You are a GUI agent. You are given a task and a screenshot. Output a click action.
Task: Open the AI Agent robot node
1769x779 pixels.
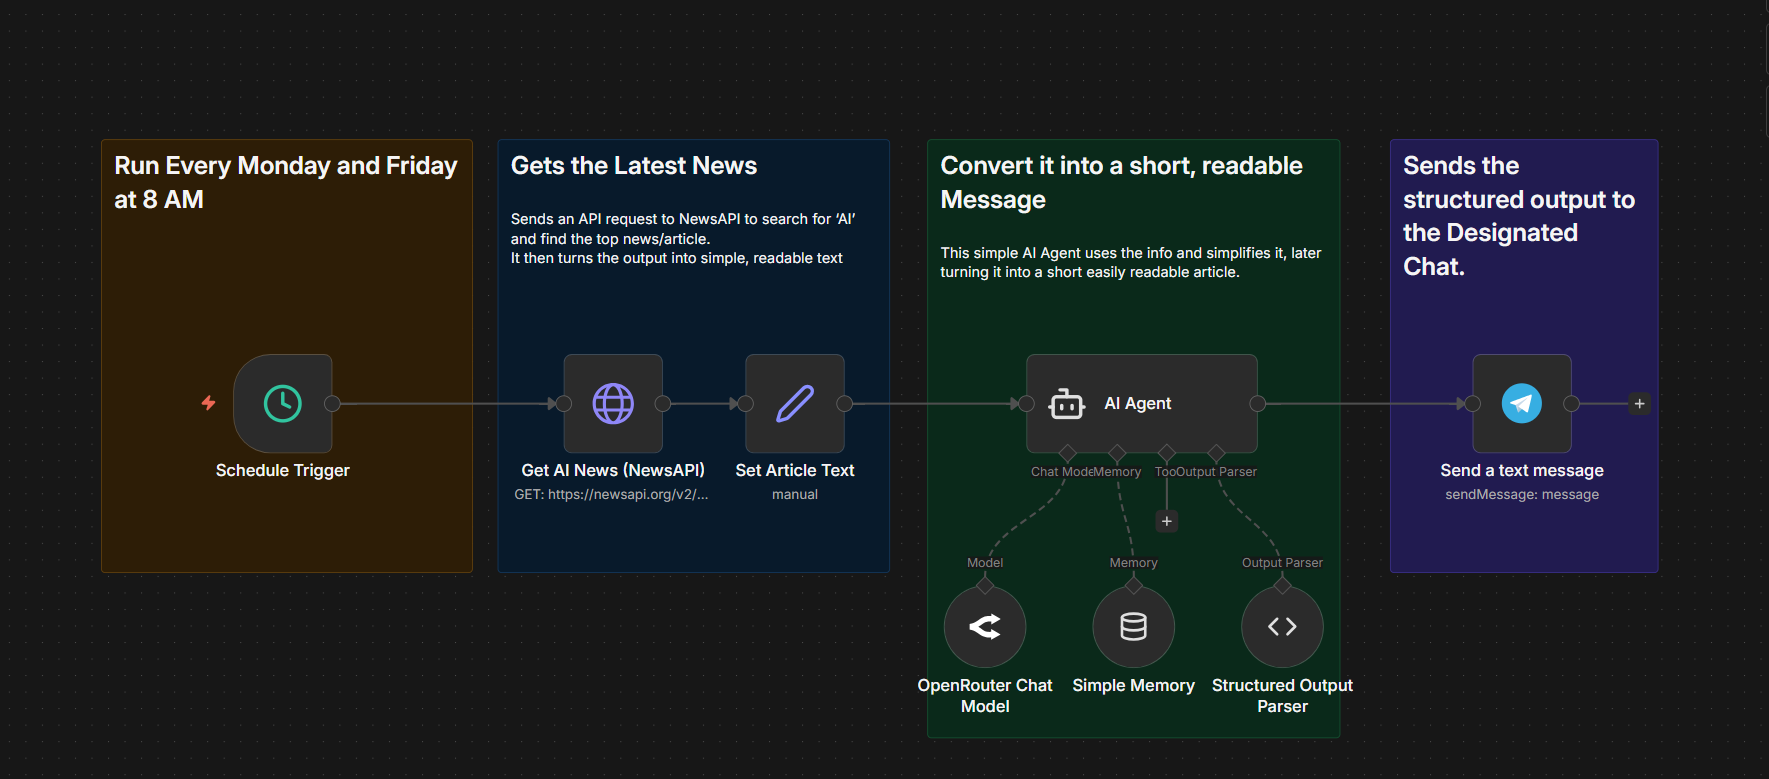1142,404
